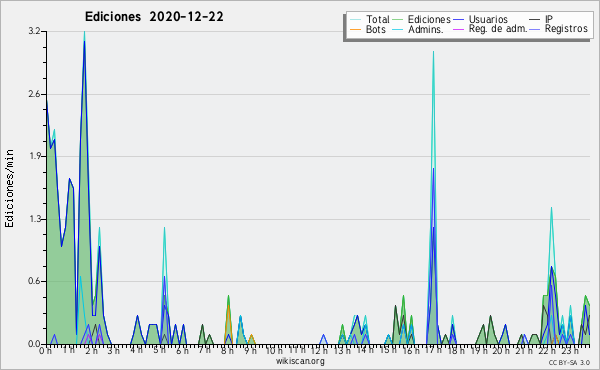
Task: Click the Total legend color line
Action: [355, 20]
